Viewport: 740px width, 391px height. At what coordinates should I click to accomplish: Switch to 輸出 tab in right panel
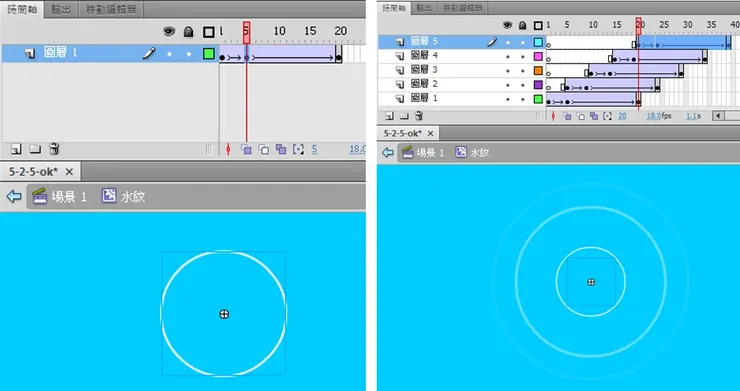424,8
